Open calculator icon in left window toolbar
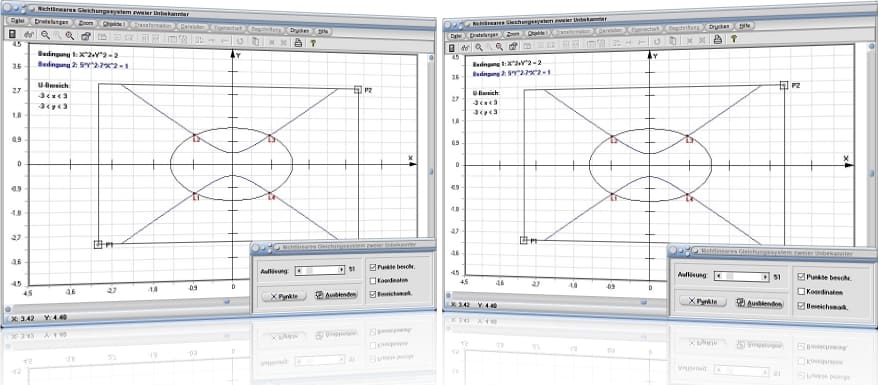Image resolution: width=878 pixels, height=385 pixels. (x=12, y=34)
